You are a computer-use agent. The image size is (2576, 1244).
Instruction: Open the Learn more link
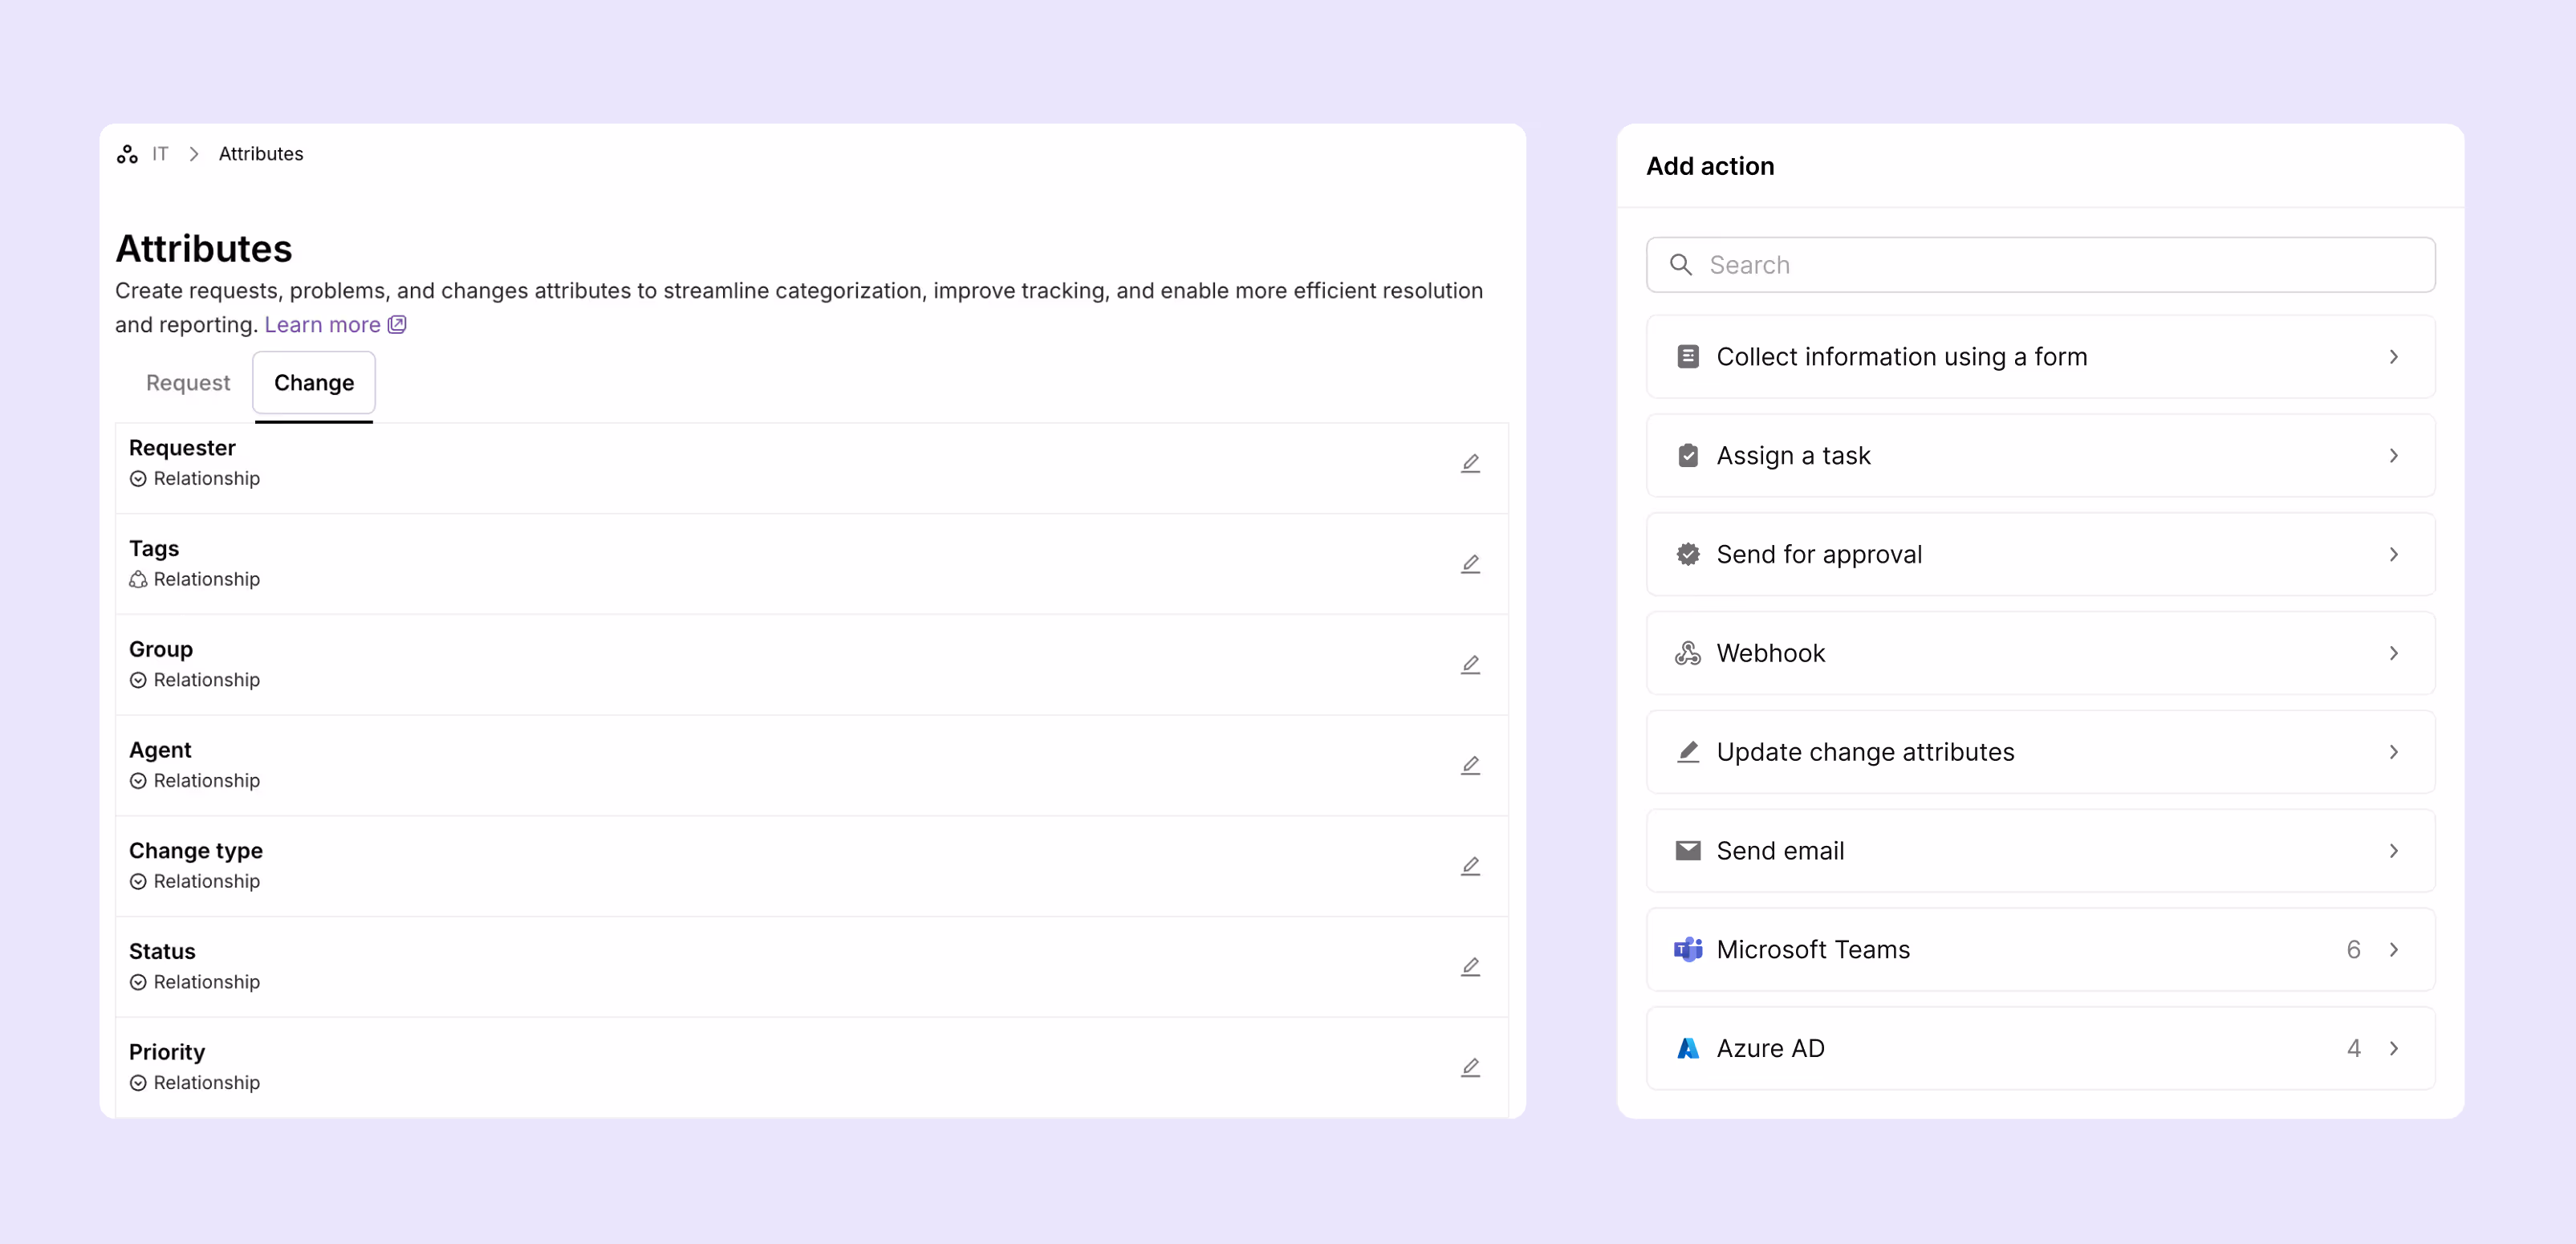click(x=323, y=324)
